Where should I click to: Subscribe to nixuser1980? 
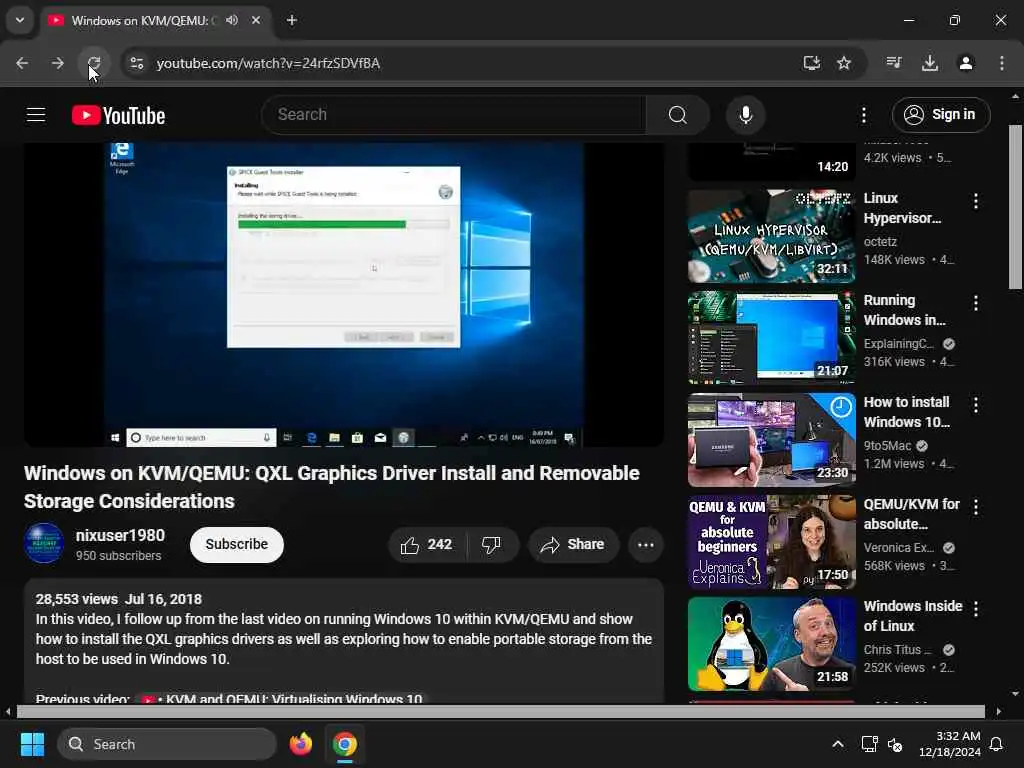pyautogui.click(x=236, y=544)
